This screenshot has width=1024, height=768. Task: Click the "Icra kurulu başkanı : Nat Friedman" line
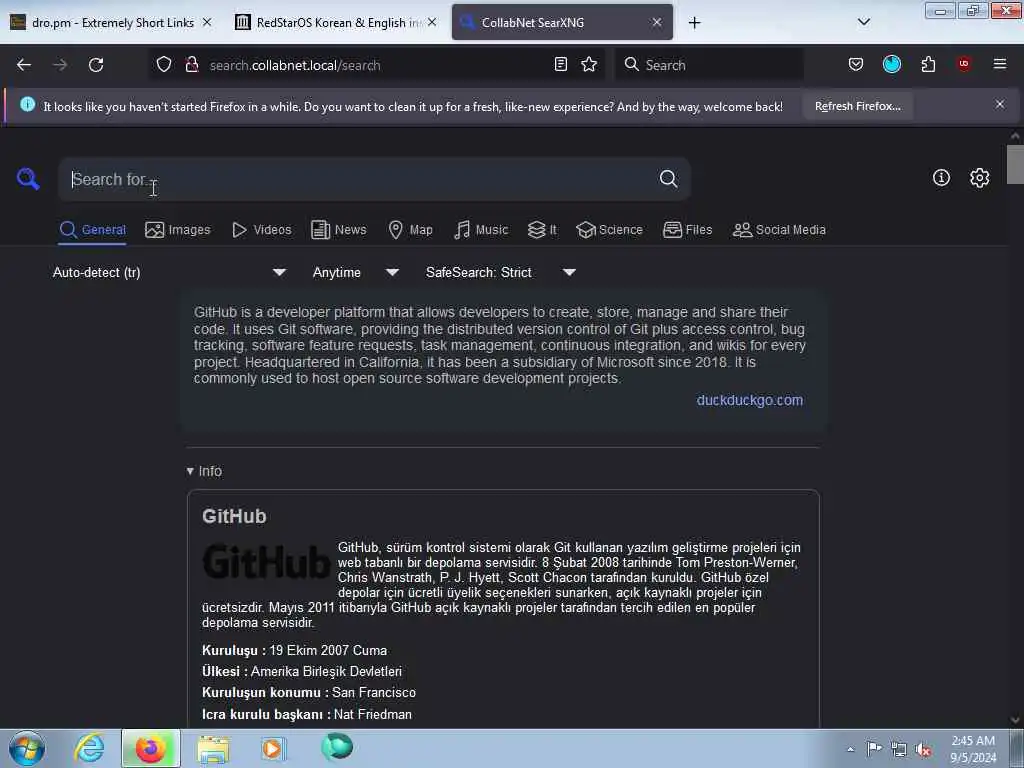pyautogui.click(x=306, y=714)
